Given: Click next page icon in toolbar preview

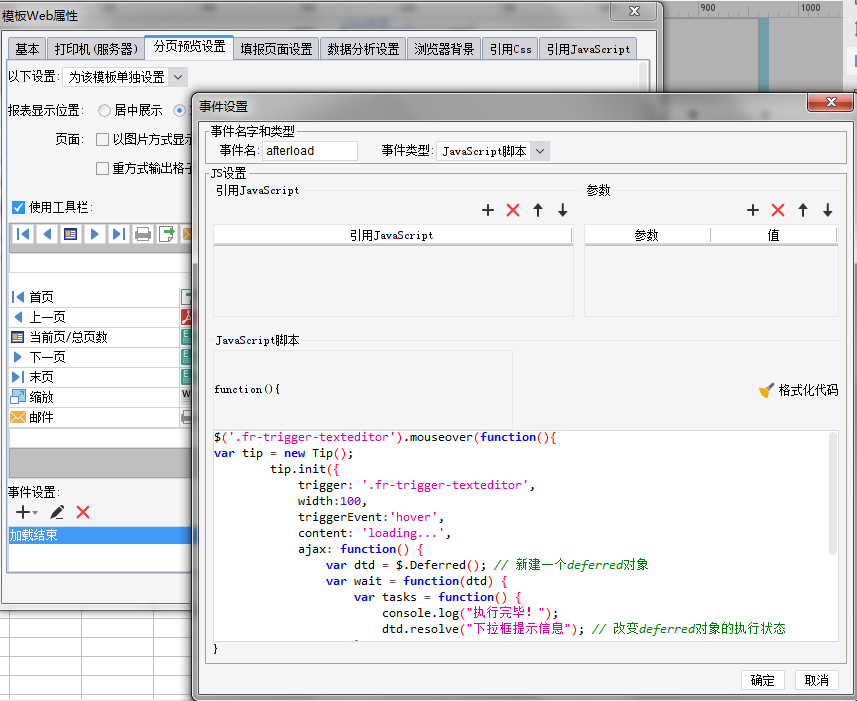Looking at the screenshot, I should [95, 234].
